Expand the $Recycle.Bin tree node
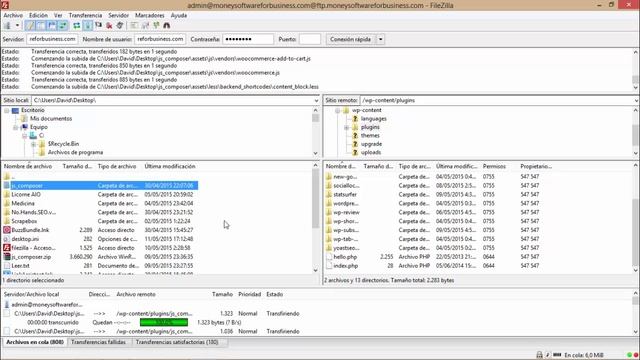The height and width of the screenshot is (360, 640). (33, 144)
